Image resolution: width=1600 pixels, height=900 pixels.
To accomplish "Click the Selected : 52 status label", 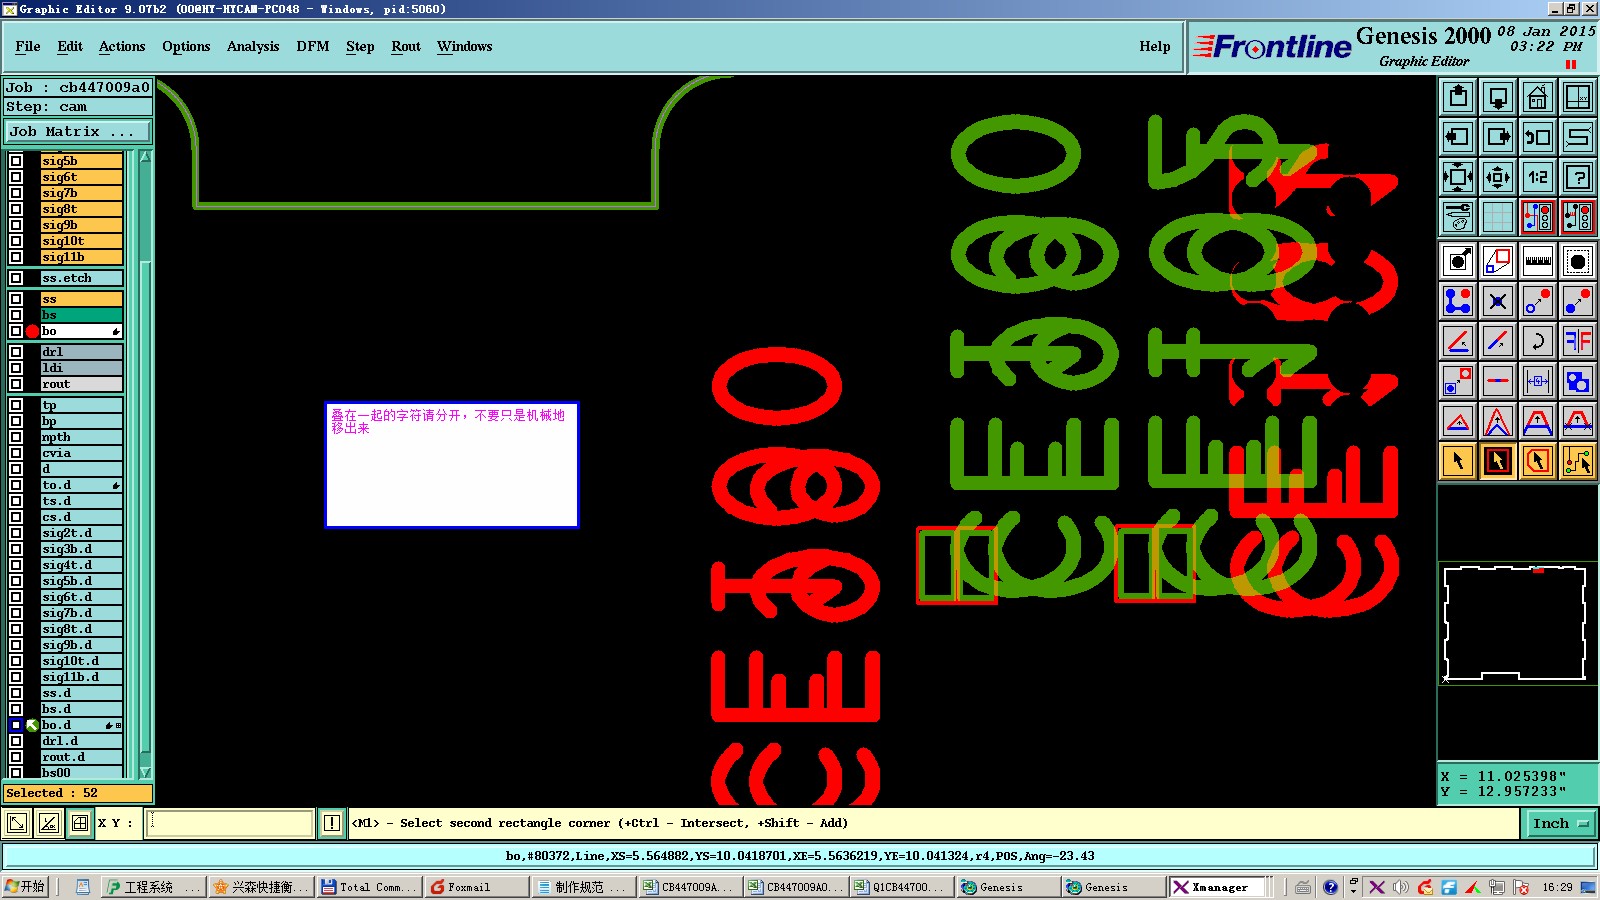I will coord(78,793).
